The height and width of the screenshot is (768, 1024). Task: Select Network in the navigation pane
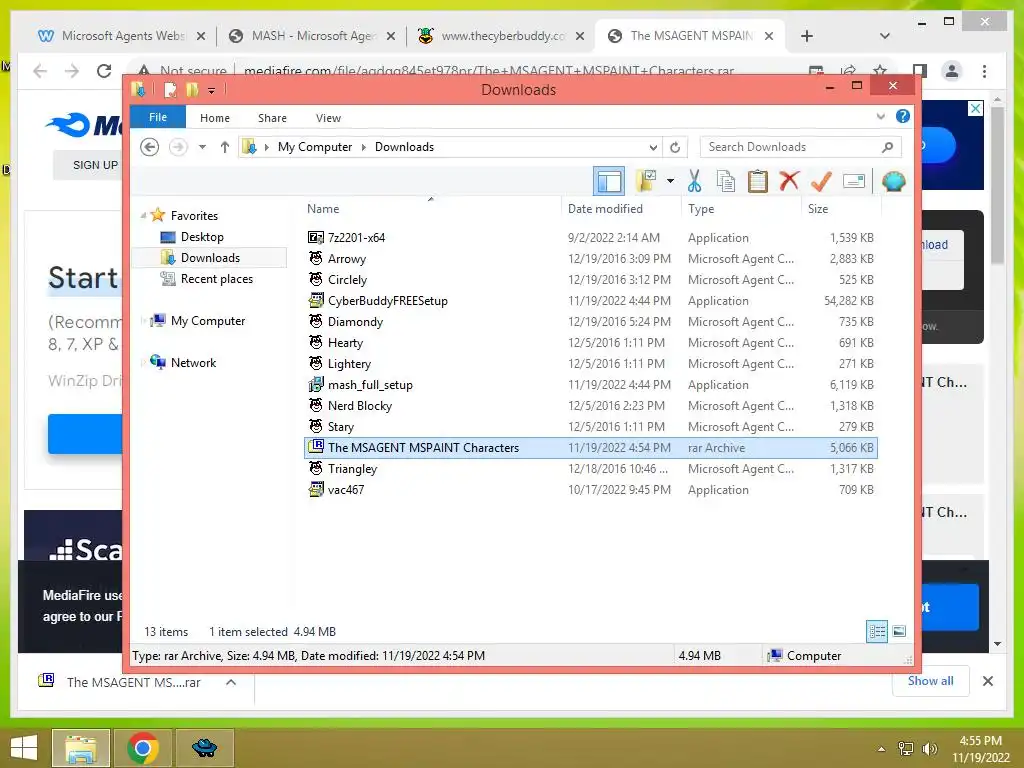point(193,362)
